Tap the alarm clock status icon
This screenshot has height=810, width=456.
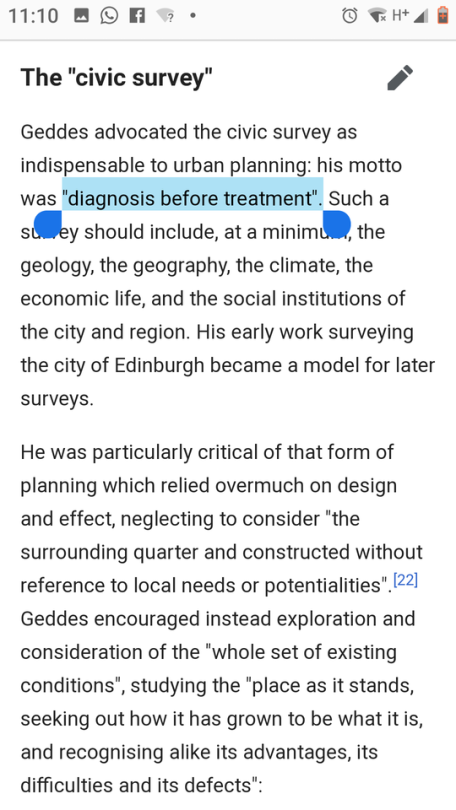click(x=350, y=15)
